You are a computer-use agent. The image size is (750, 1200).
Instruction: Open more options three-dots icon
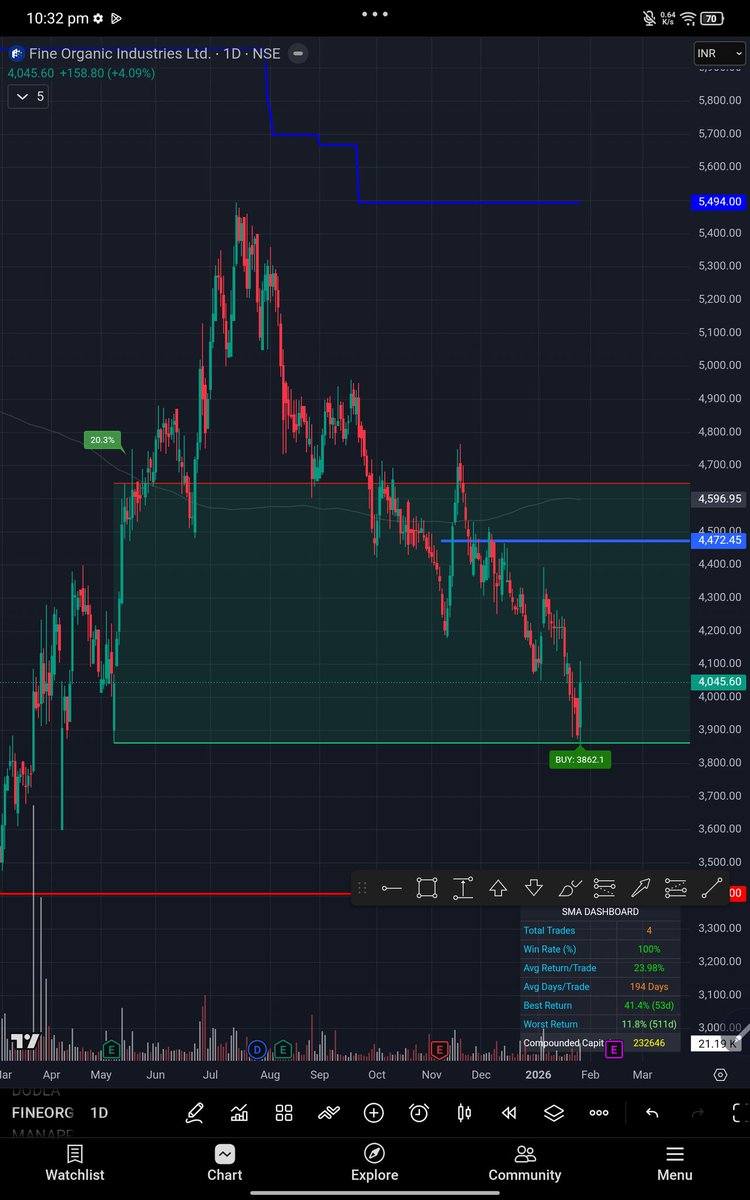coord(599,1112)
